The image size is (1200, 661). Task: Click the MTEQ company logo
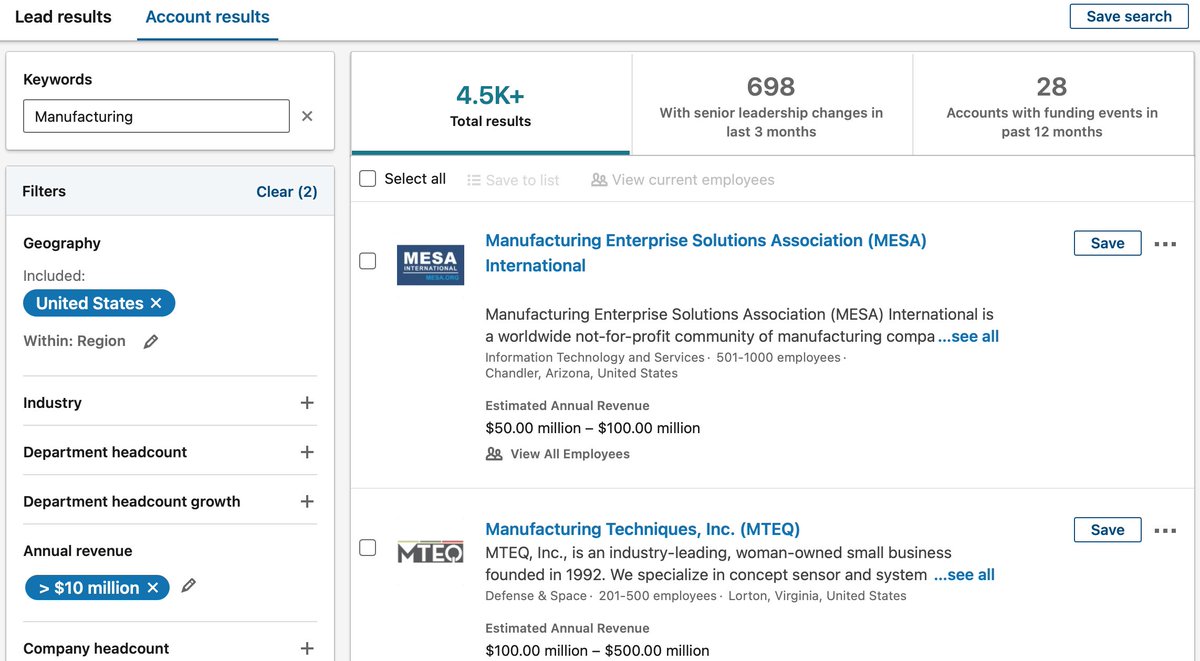pos(430,552)
